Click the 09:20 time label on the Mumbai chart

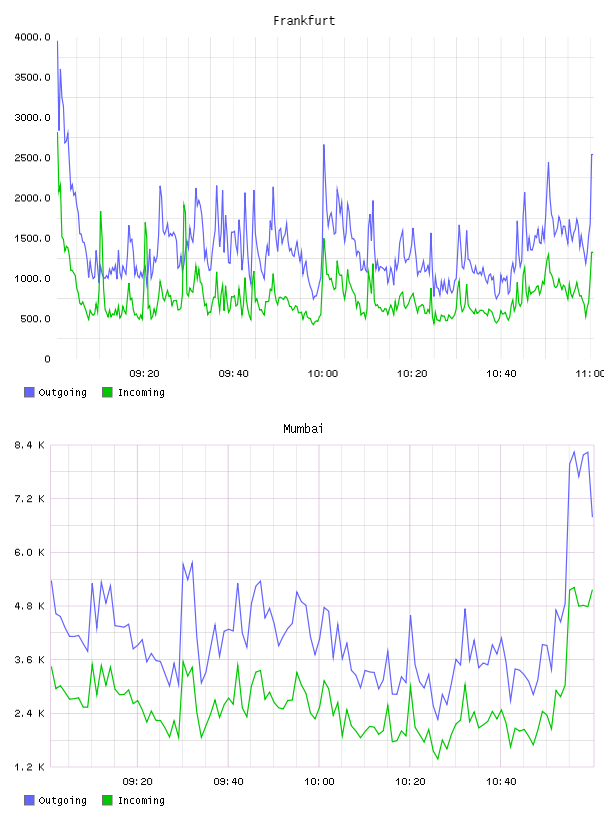tap(137, 782)
